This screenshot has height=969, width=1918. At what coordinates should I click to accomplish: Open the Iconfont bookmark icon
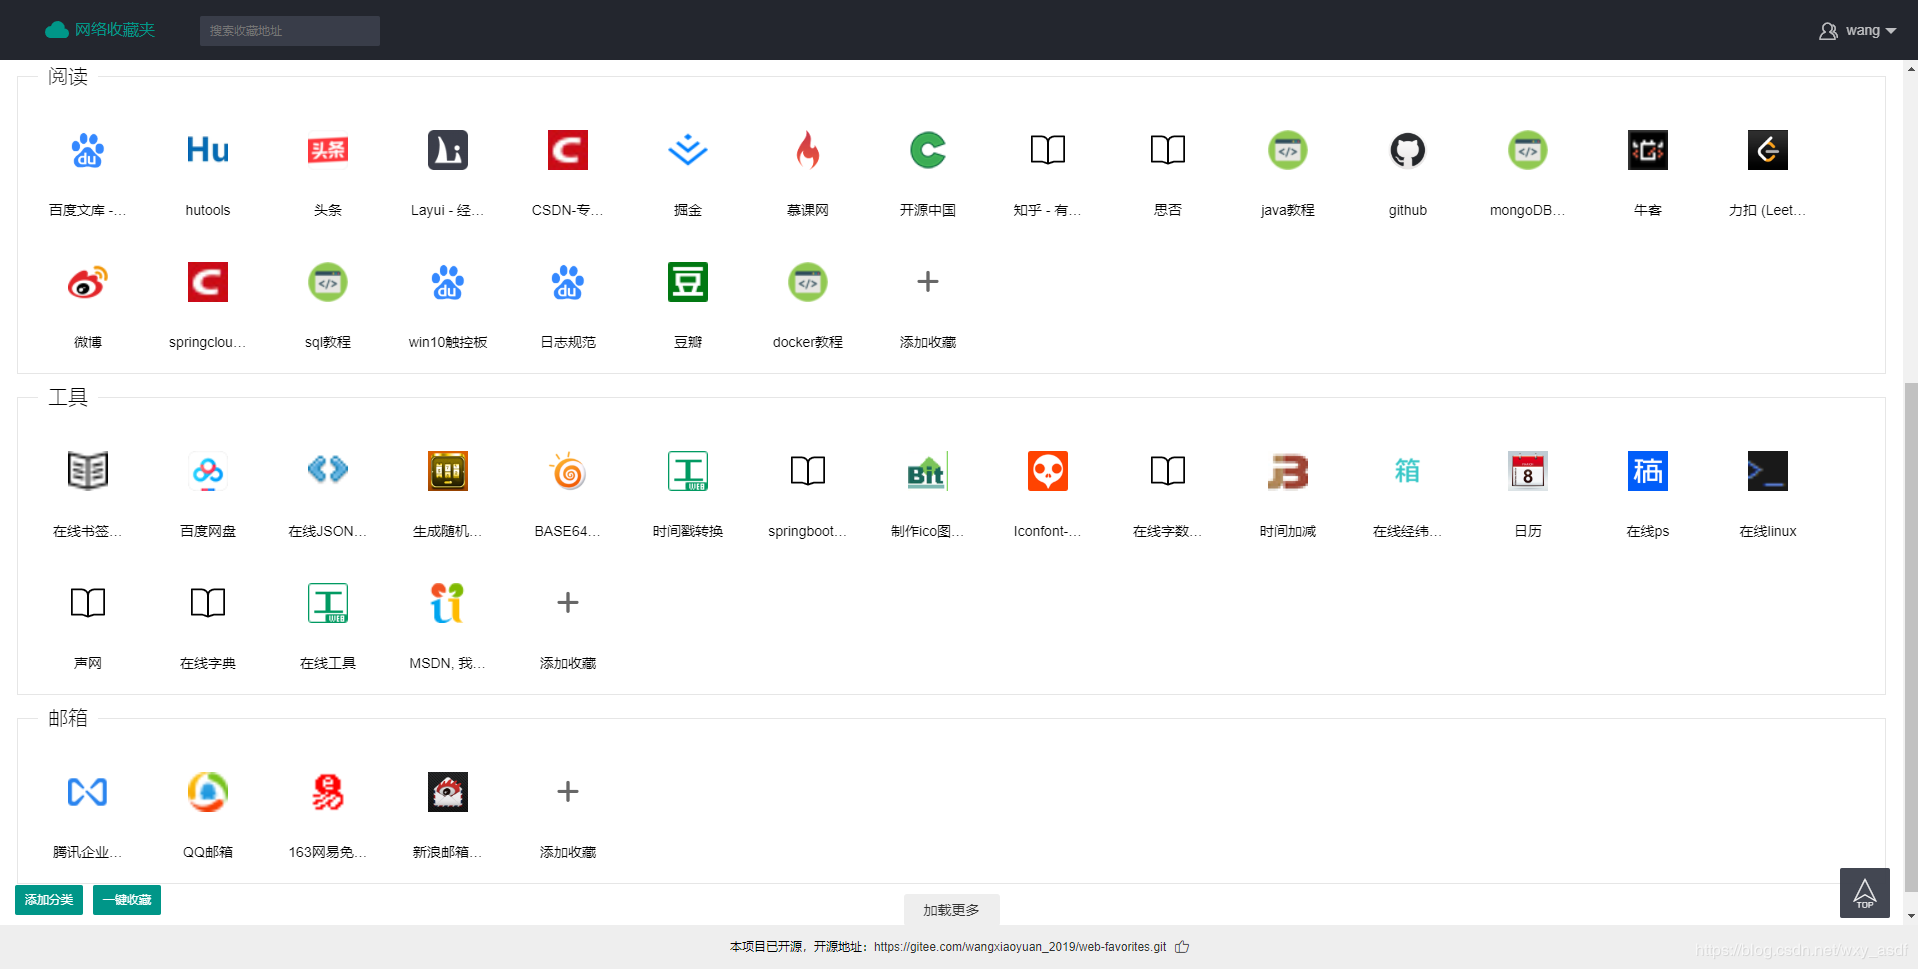coord(1048,471)
